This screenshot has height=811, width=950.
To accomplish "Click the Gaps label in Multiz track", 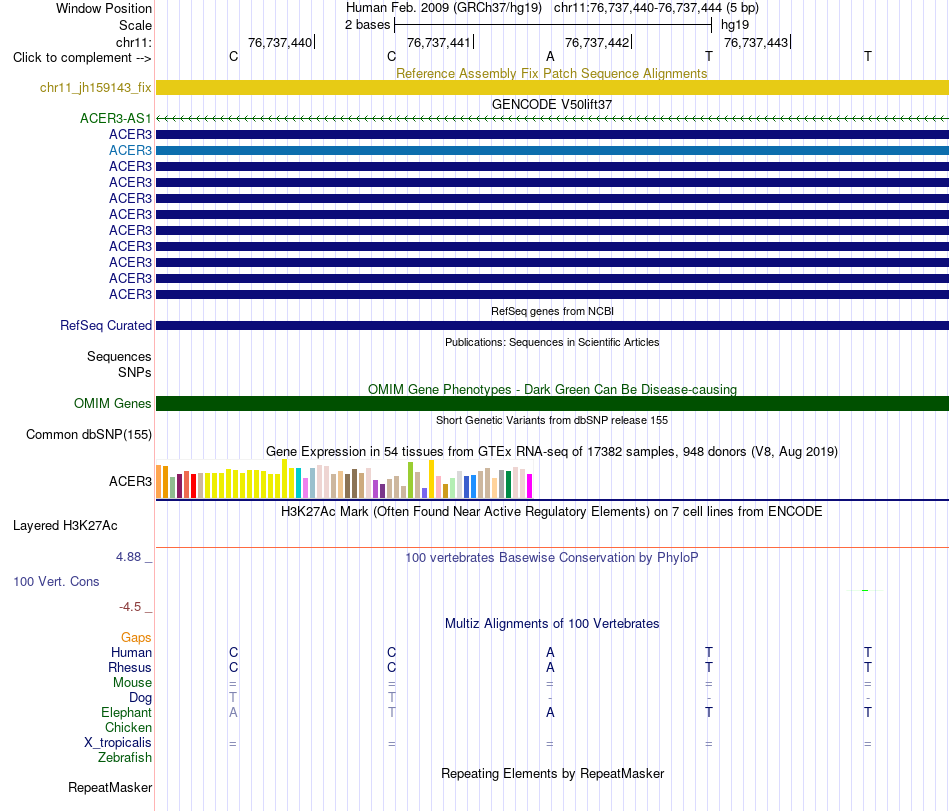I will click(136, 637).
